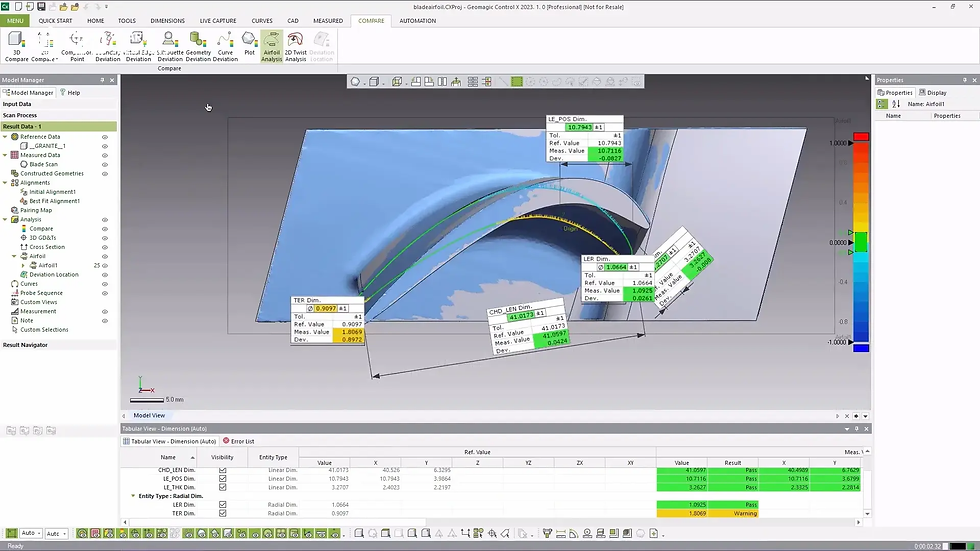Uncheck visibility for LE_POS Dim. row
The image size is (980, 551).
point(222,479)
